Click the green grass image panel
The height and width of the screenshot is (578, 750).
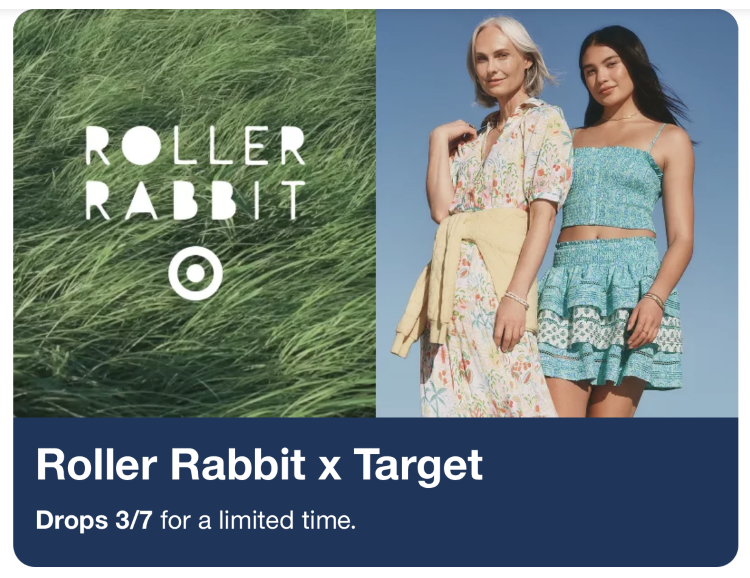tap(195, 213)
